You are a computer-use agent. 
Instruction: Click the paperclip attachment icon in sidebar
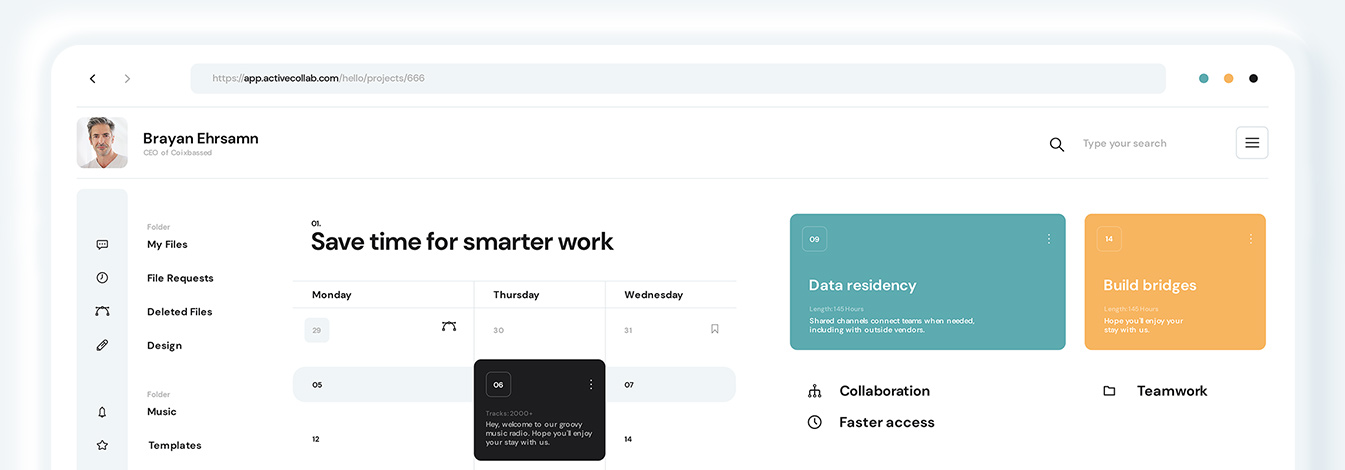102,345
